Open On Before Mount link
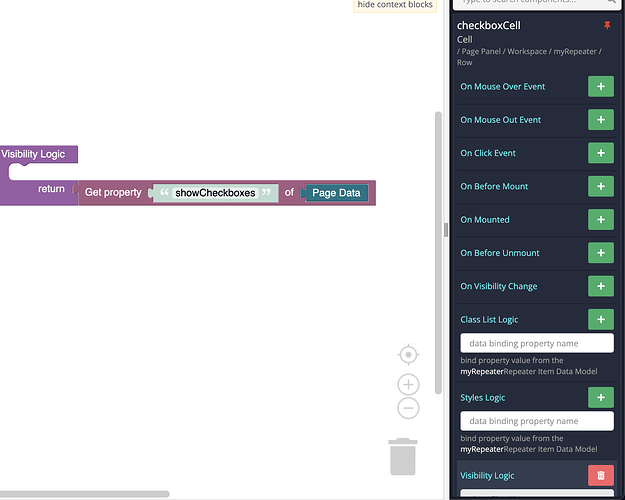 (x=494, y=186)
